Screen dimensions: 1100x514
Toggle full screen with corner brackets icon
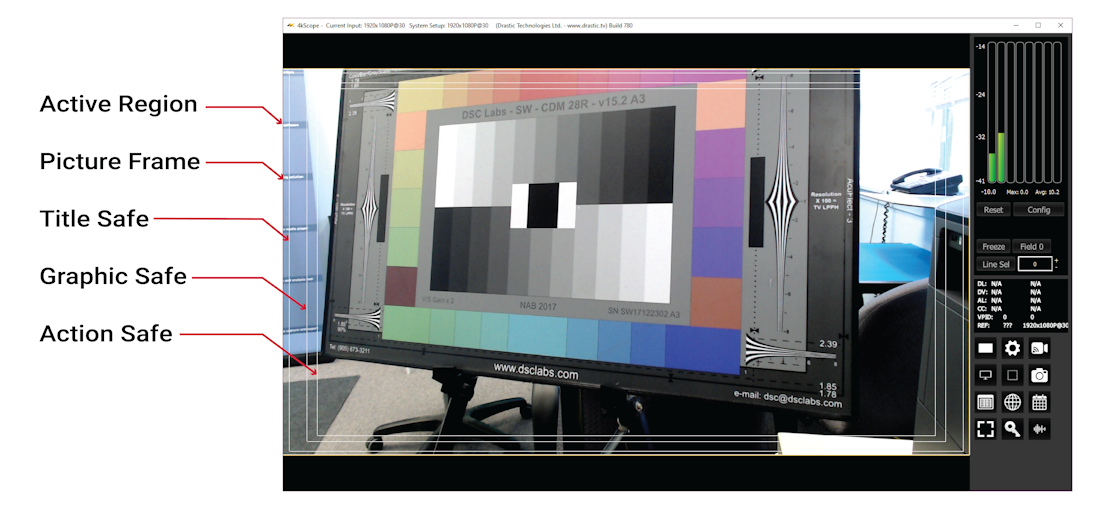coord(986,429)
